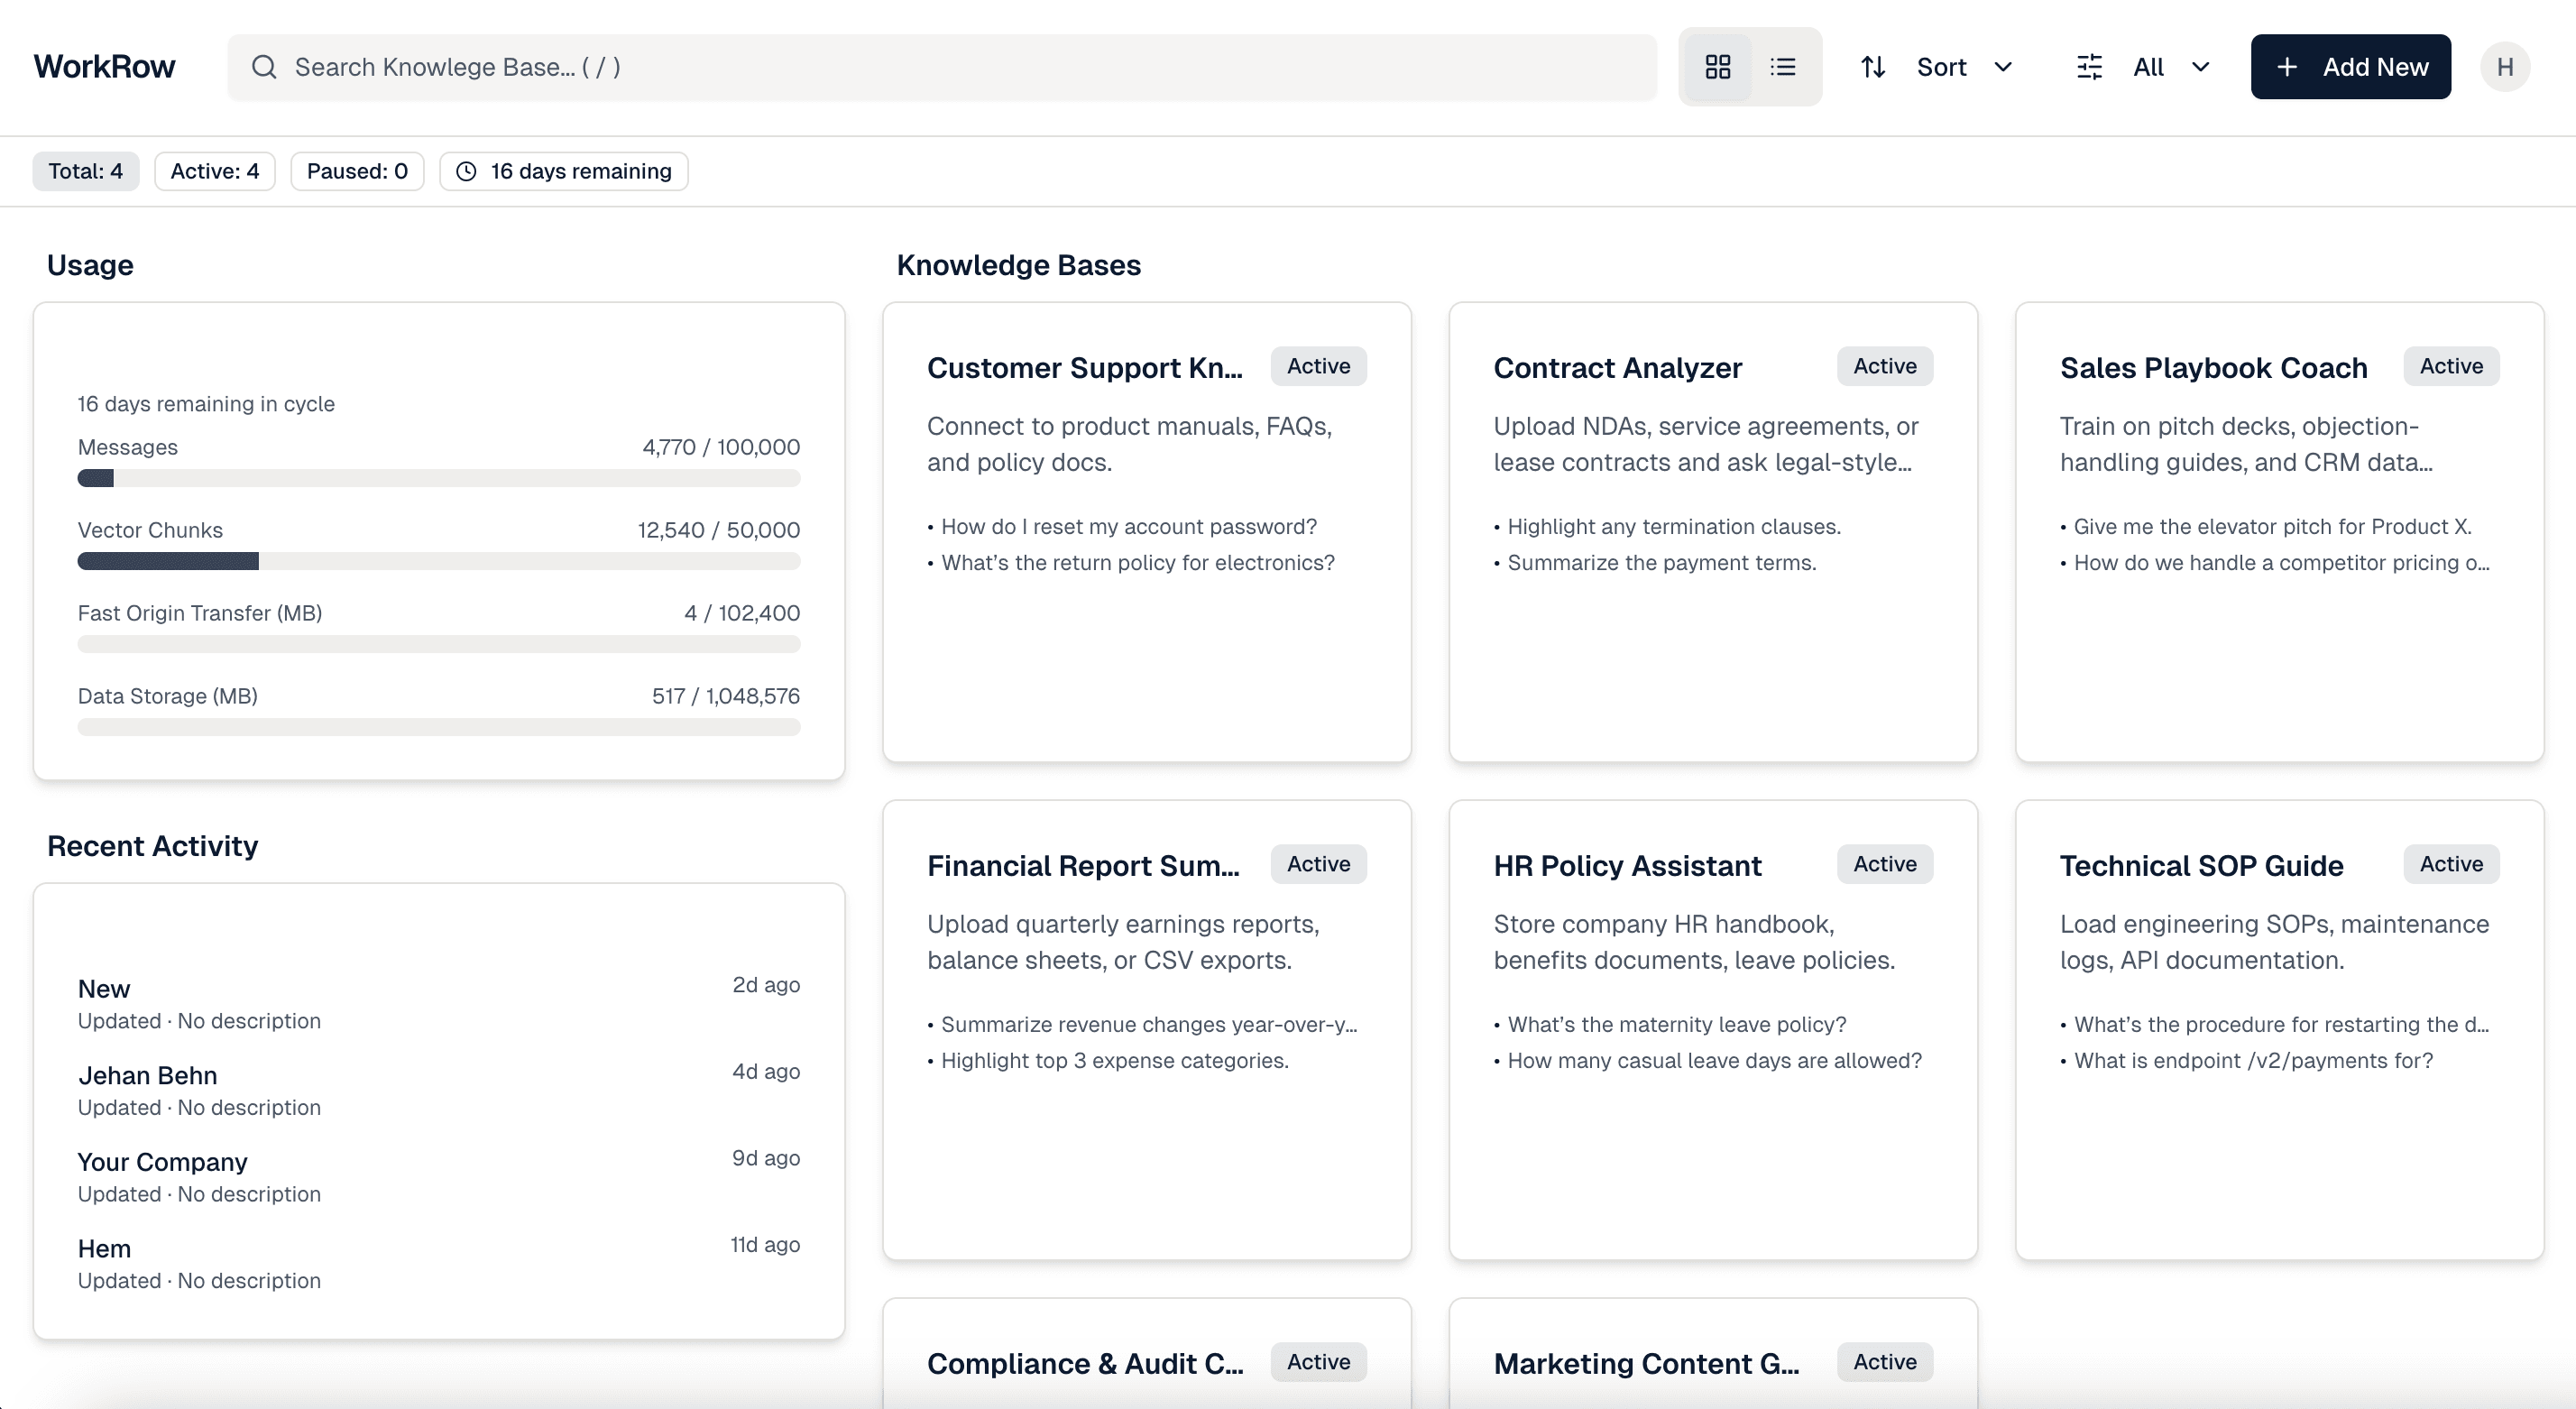Click the sort arrows icon
The image size is (2576, 1409).
(x=1873, y=67)
